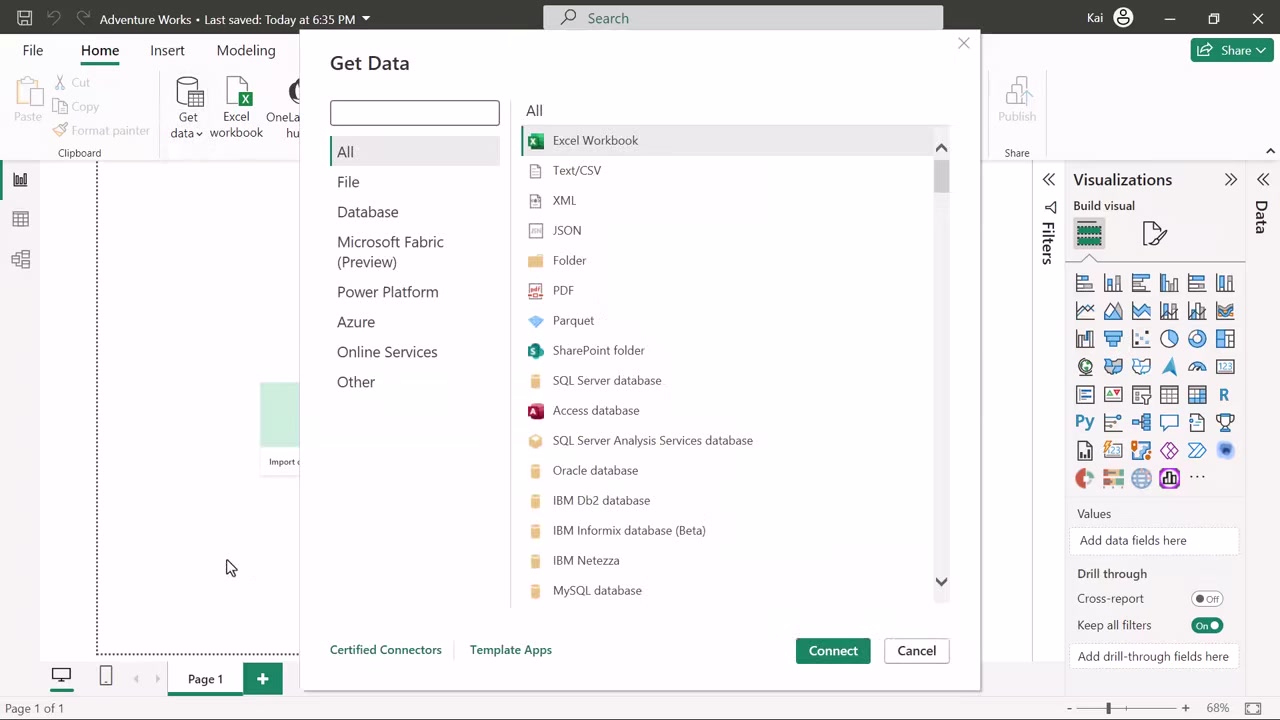Open the Format visual pane icon
Viewport: 1280px width, 720px height.
click(1155, 234)
